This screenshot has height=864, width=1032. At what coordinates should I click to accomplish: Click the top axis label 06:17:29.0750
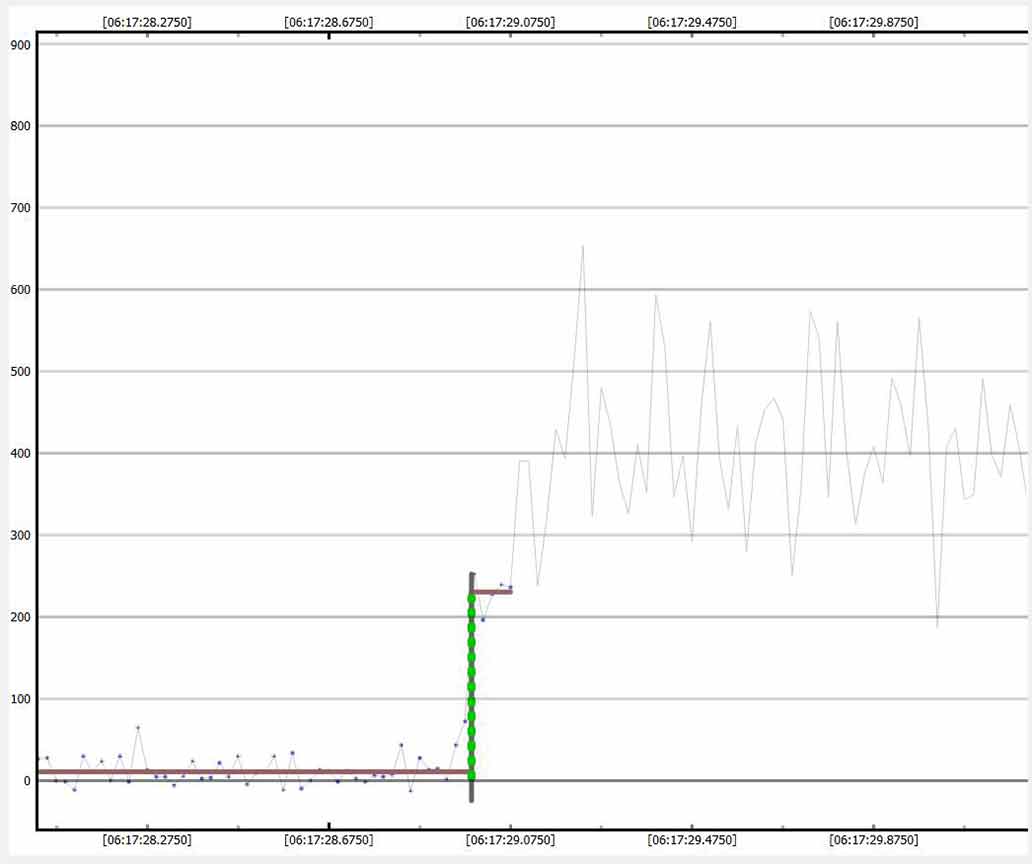(510, 21)
